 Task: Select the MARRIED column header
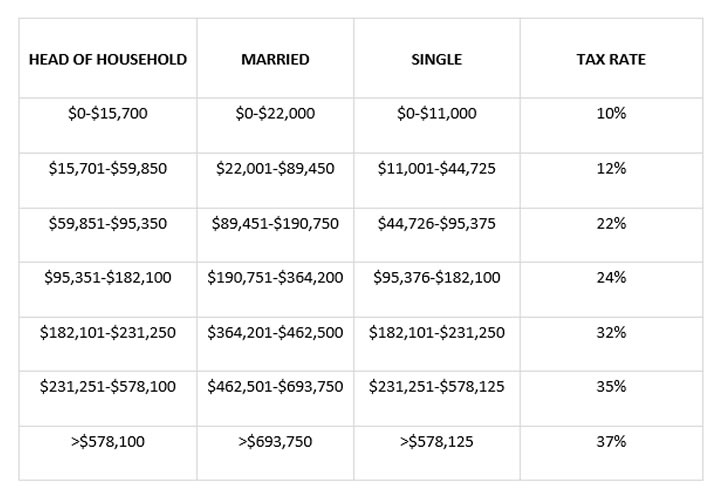[x=275, y=59]
